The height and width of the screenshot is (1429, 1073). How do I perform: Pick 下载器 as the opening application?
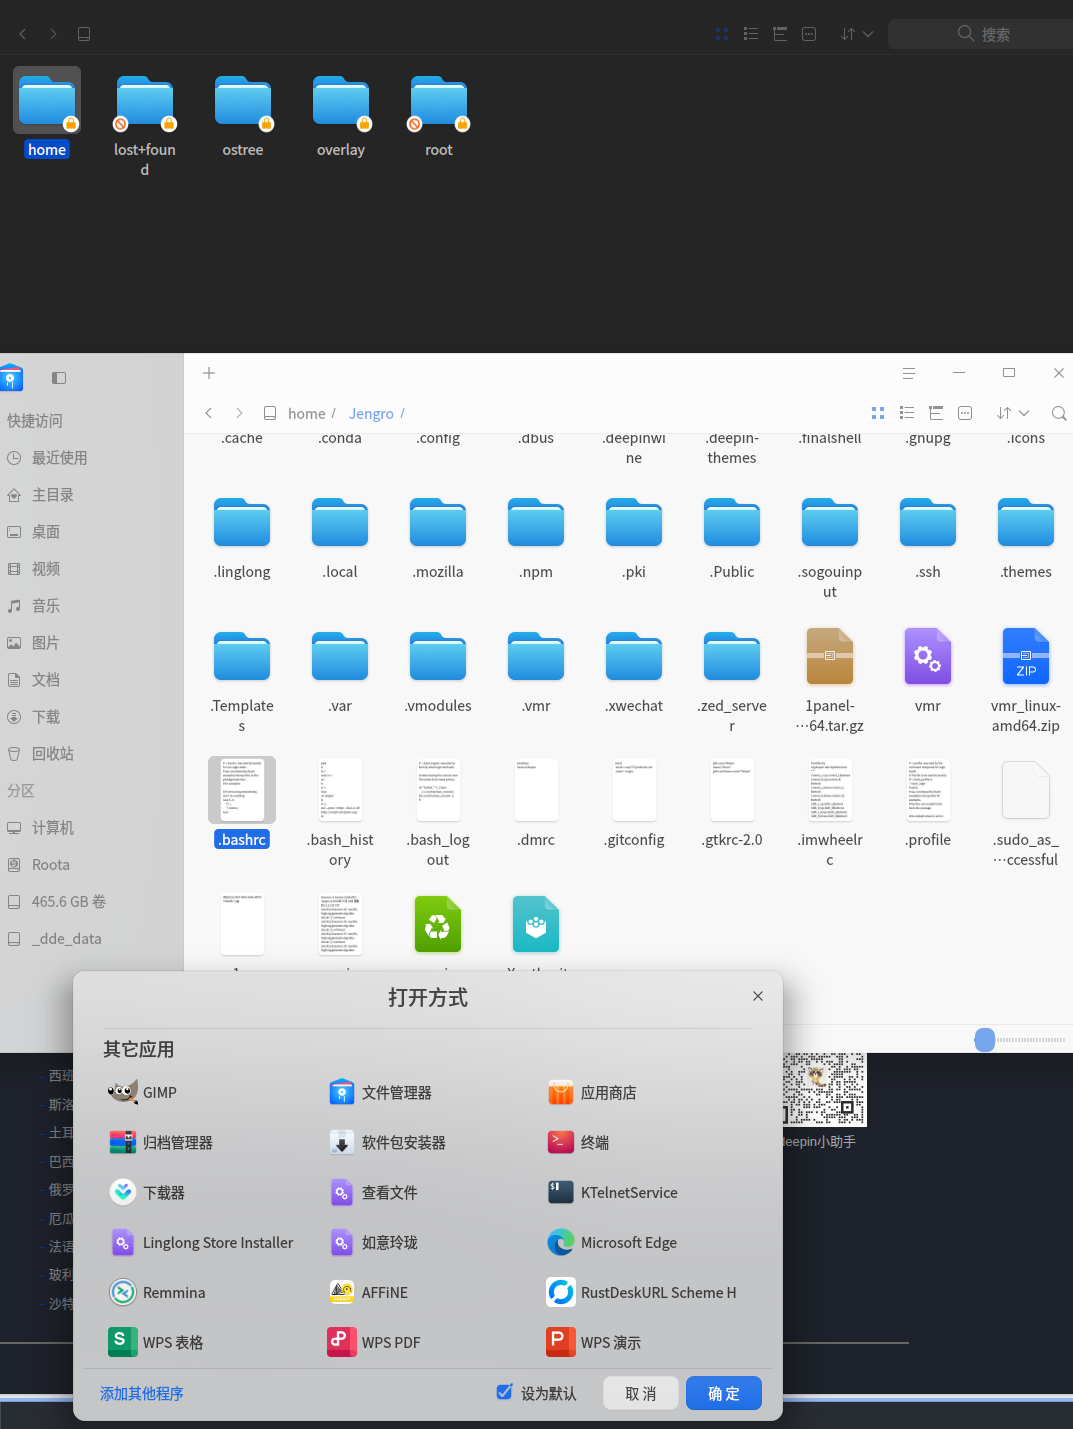tap(146, 1192)
